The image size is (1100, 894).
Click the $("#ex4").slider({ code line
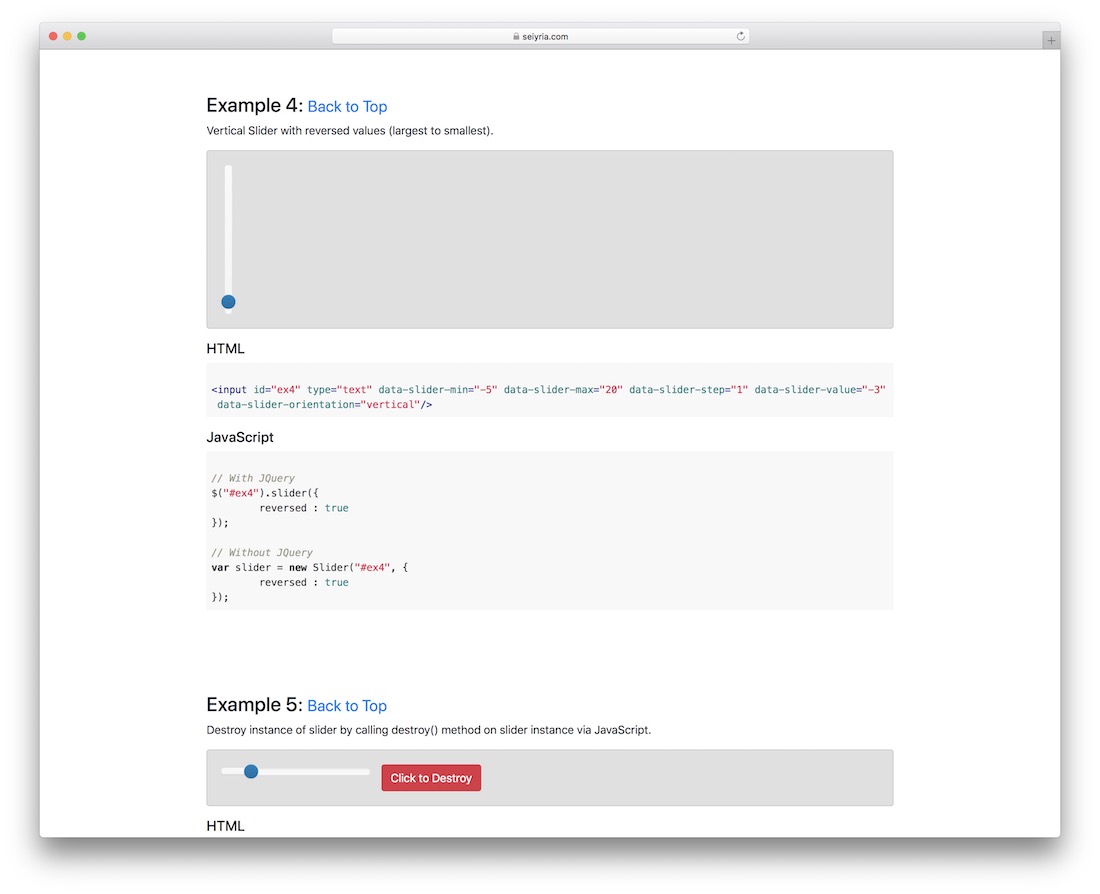(265, 493)
